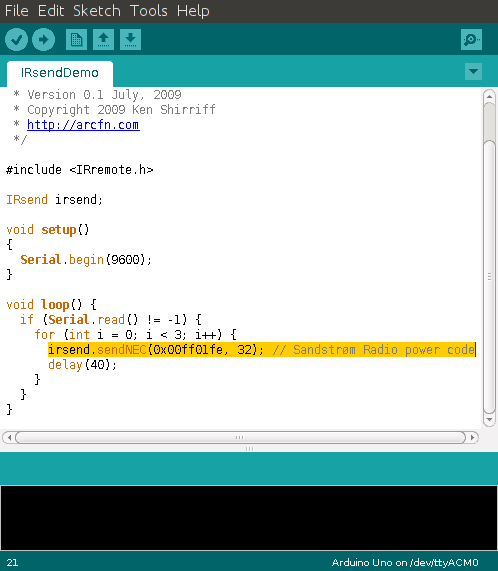Click the editor/console divider grip

[x=249, y=449]
